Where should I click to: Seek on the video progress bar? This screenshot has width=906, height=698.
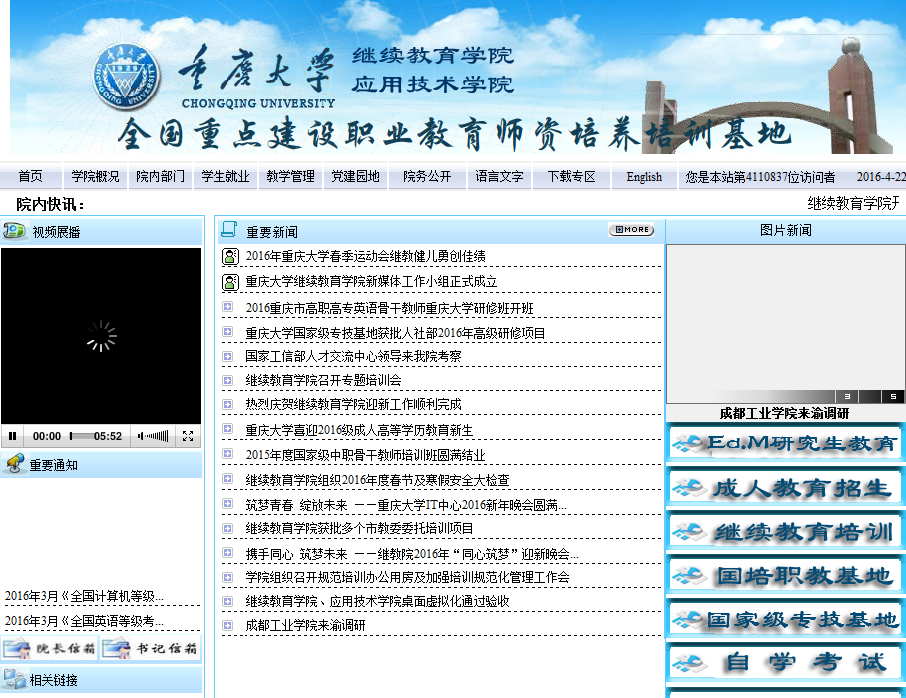[81, 436]
